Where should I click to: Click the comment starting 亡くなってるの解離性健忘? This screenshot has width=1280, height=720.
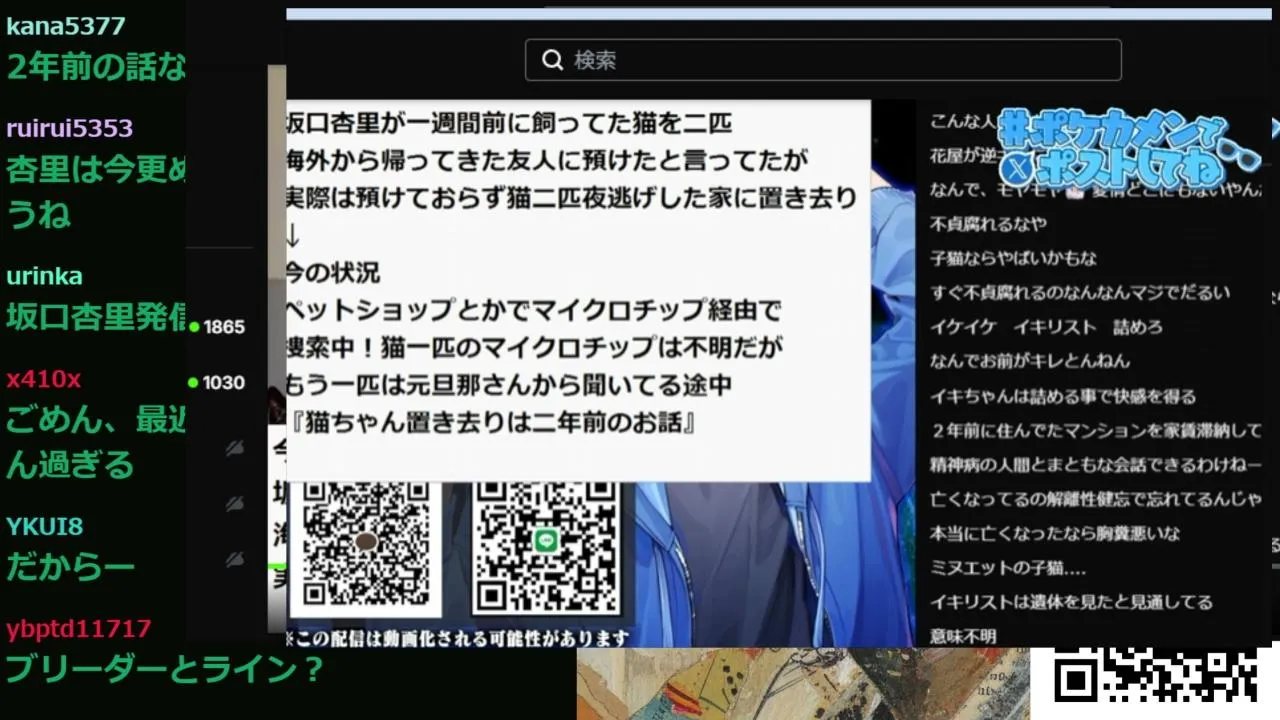click(x=1096, y=499)
